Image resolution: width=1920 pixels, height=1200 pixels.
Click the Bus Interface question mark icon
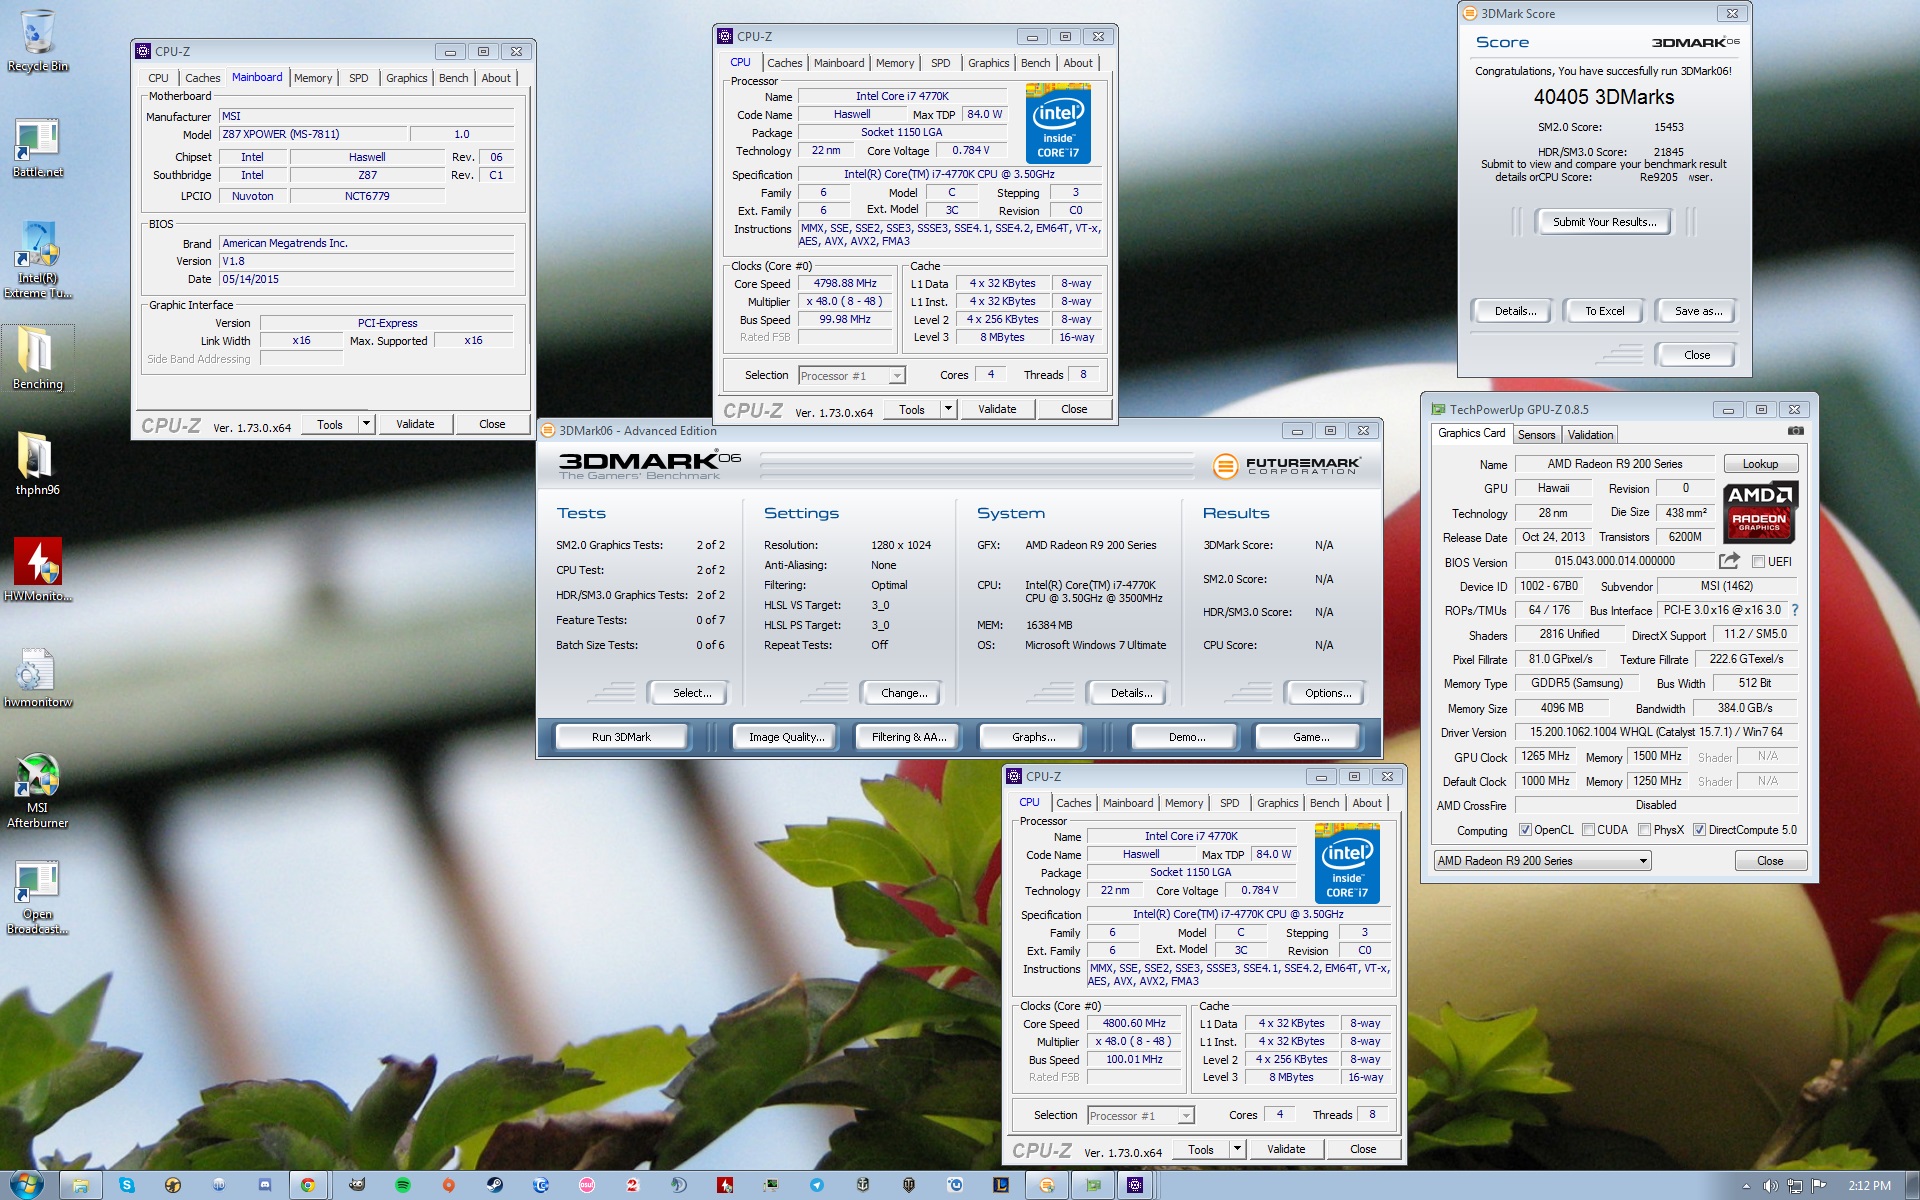[1794, 610]
